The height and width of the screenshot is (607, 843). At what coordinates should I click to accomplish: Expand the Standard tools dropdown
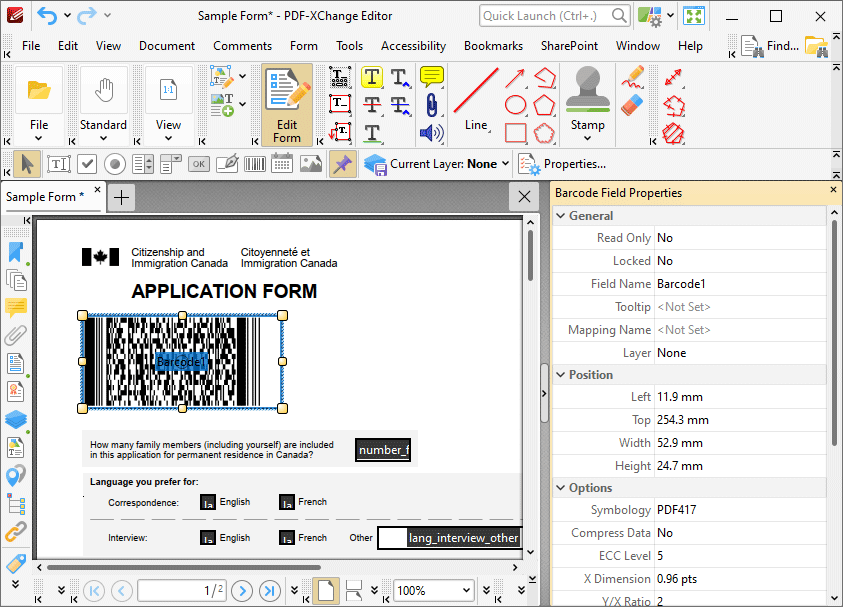(x=103, y=138)
